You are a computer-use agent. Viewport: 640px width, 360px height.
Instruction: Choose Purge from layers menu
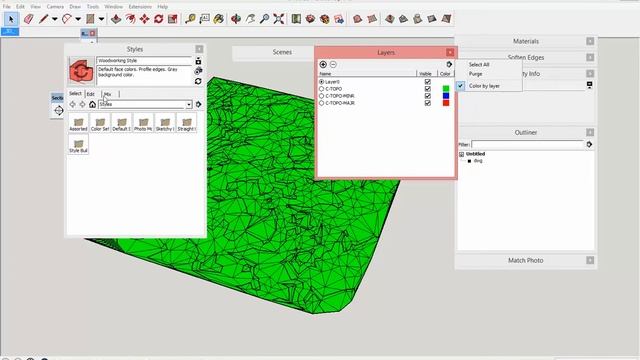[476, 74]
